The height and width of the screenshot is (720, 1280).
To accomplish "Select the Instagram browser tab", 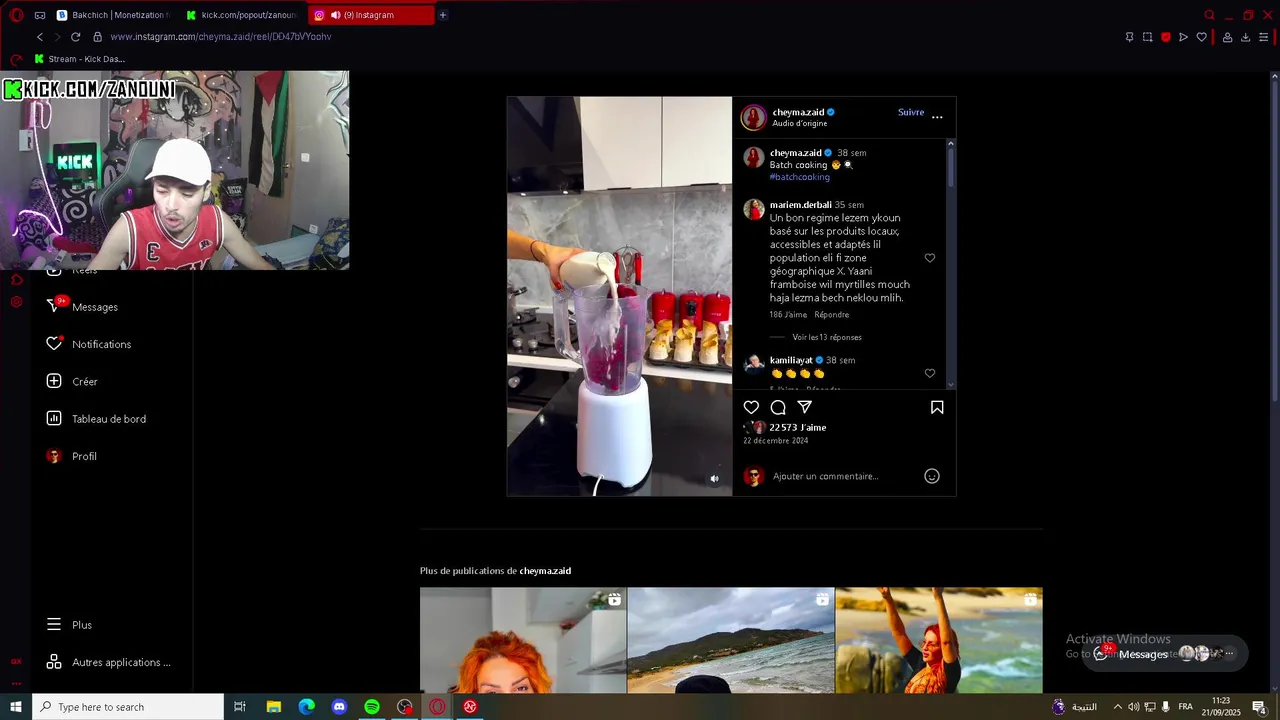I will tap(370, 15).
